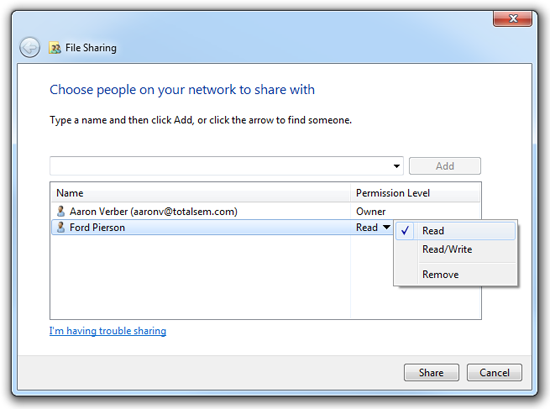Expand the name combo box arrow

point(396,166)
